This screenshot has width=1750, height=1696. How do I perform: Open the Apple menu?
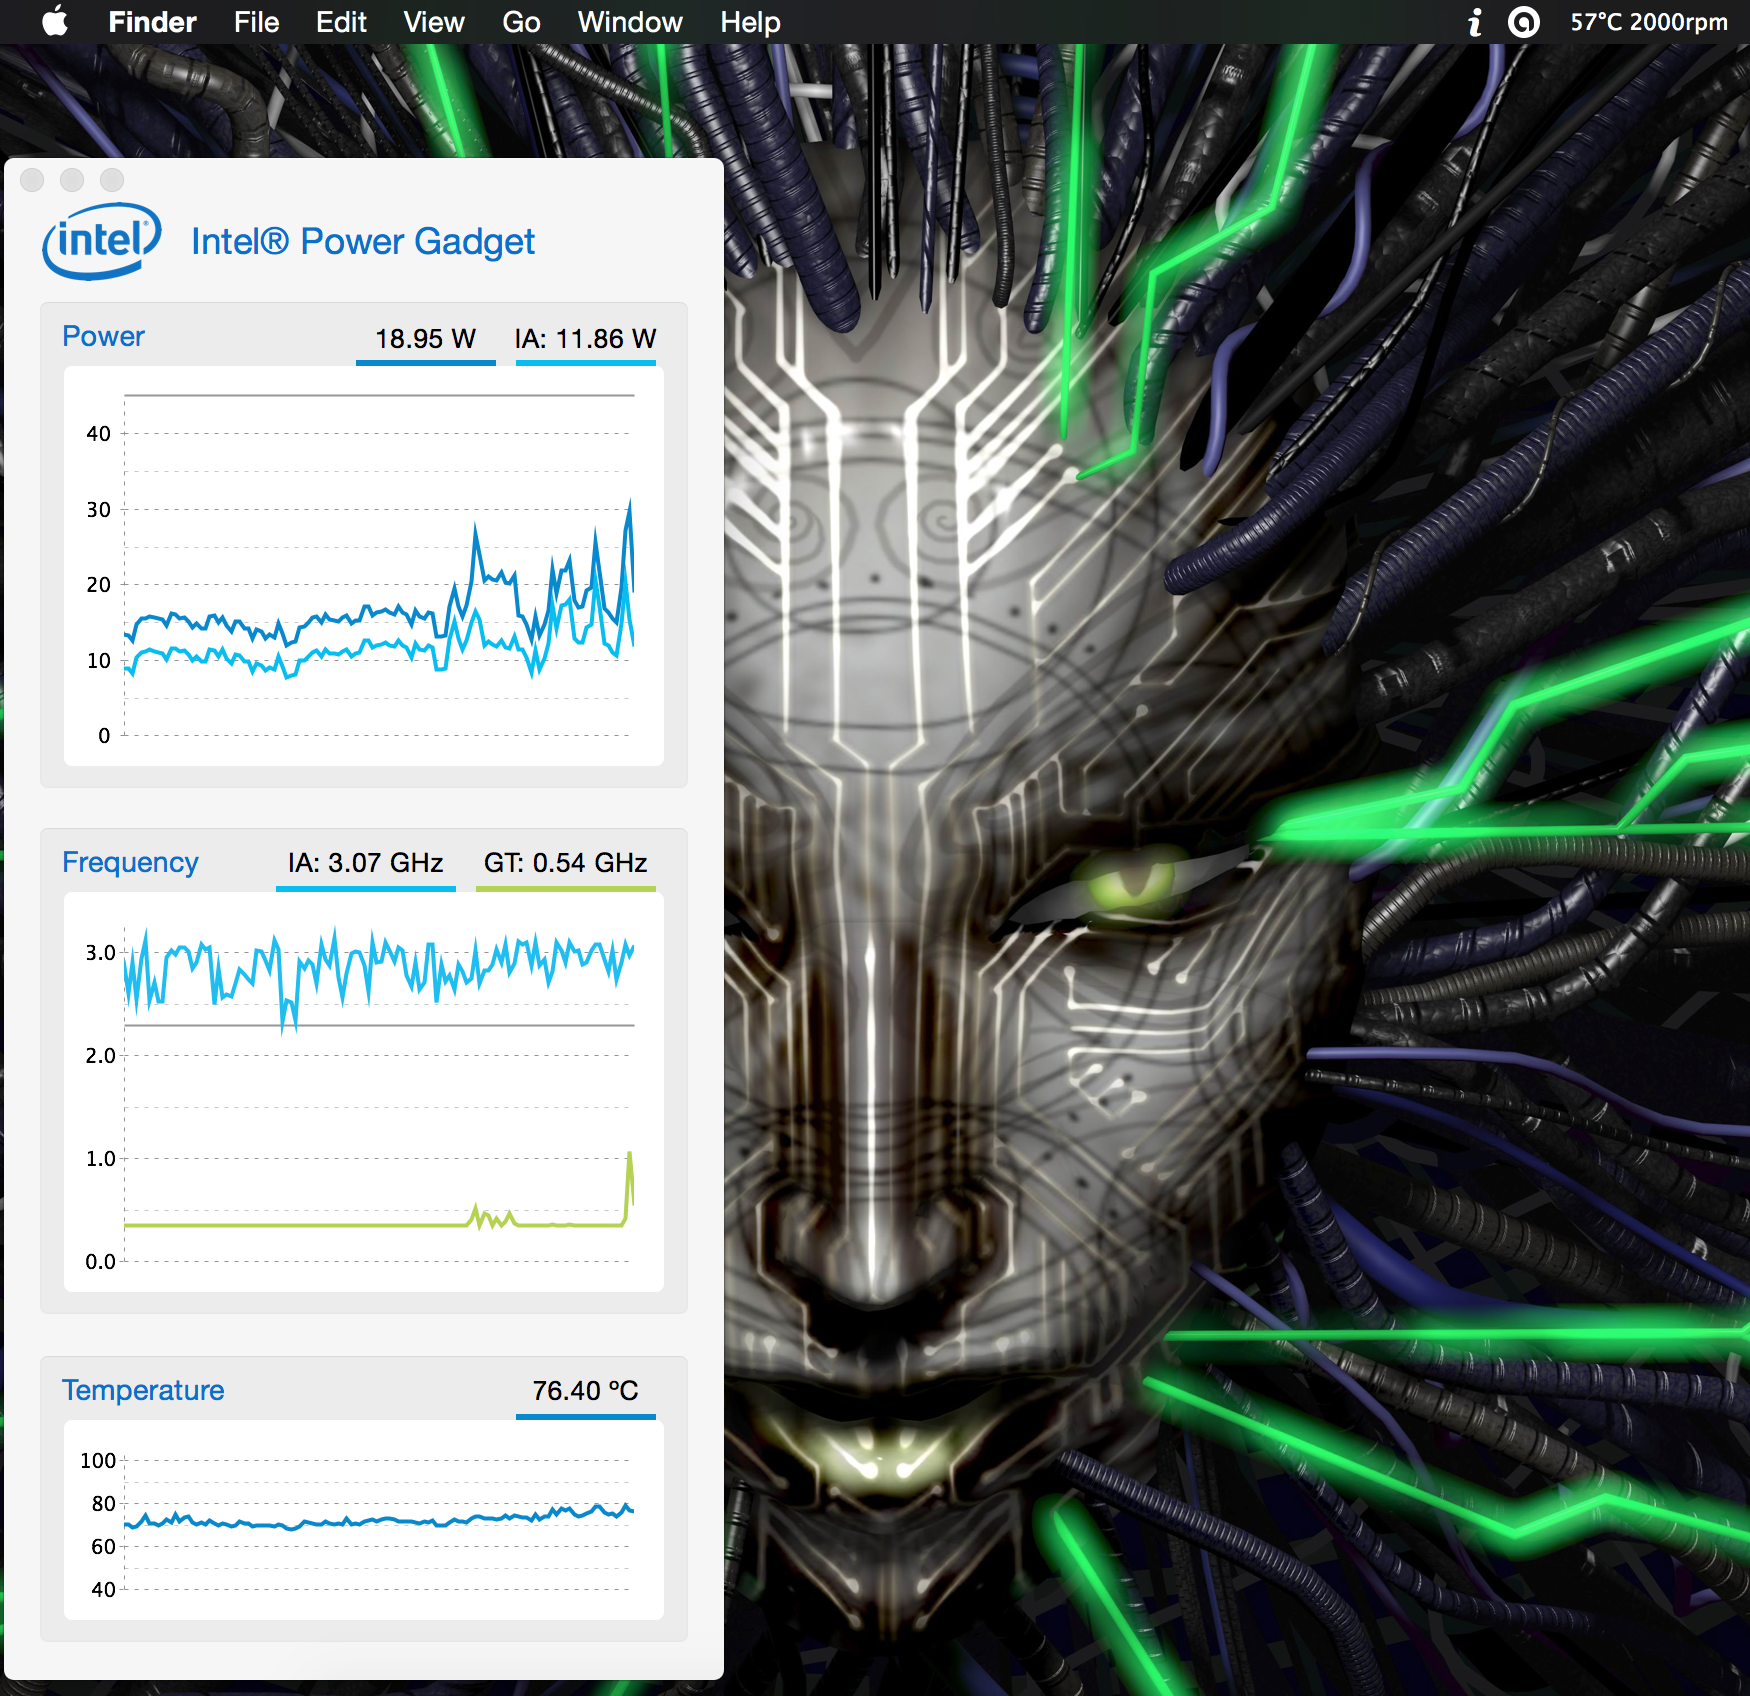click(56, 22)
